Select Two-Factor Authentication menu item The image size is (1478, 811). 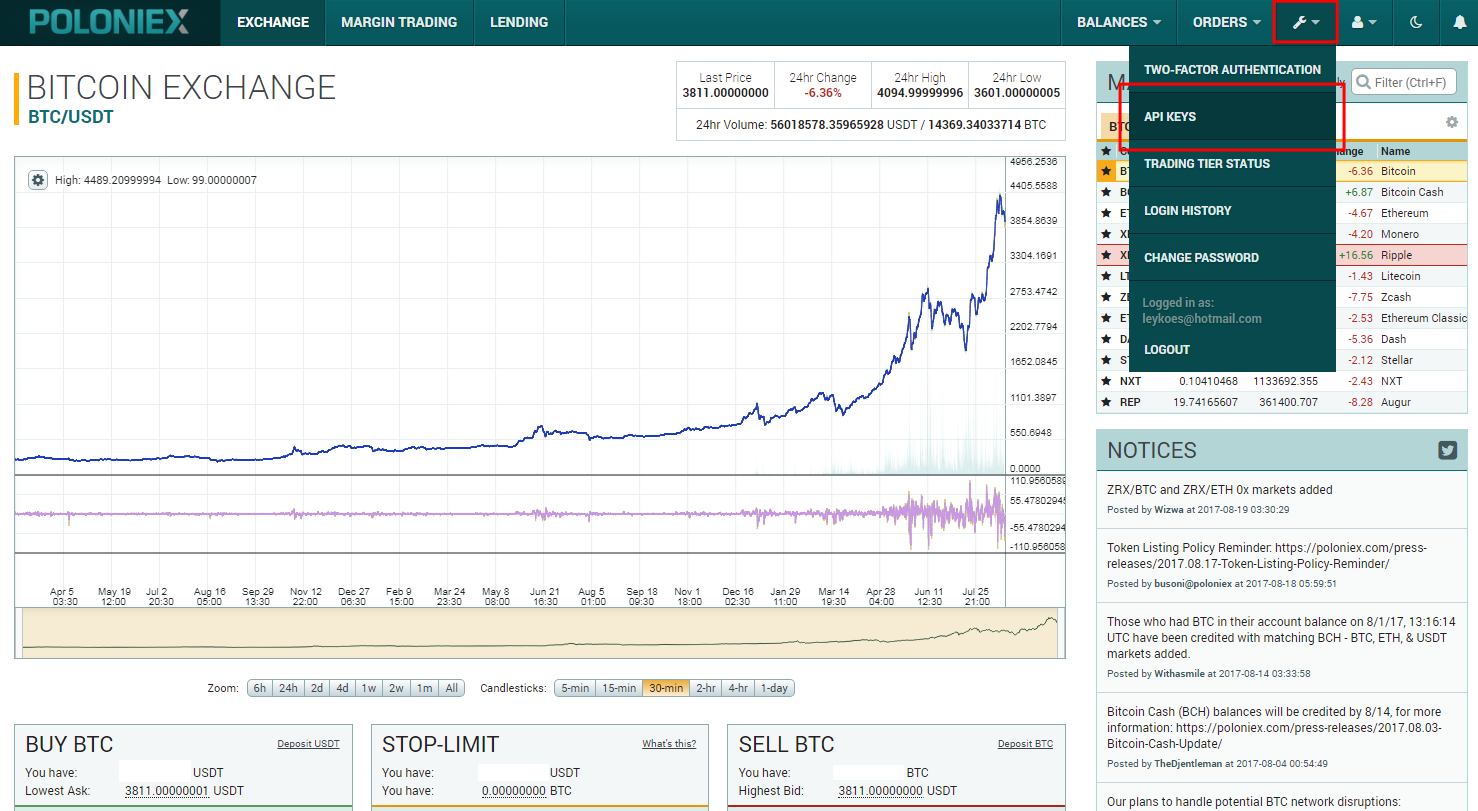1232,70
